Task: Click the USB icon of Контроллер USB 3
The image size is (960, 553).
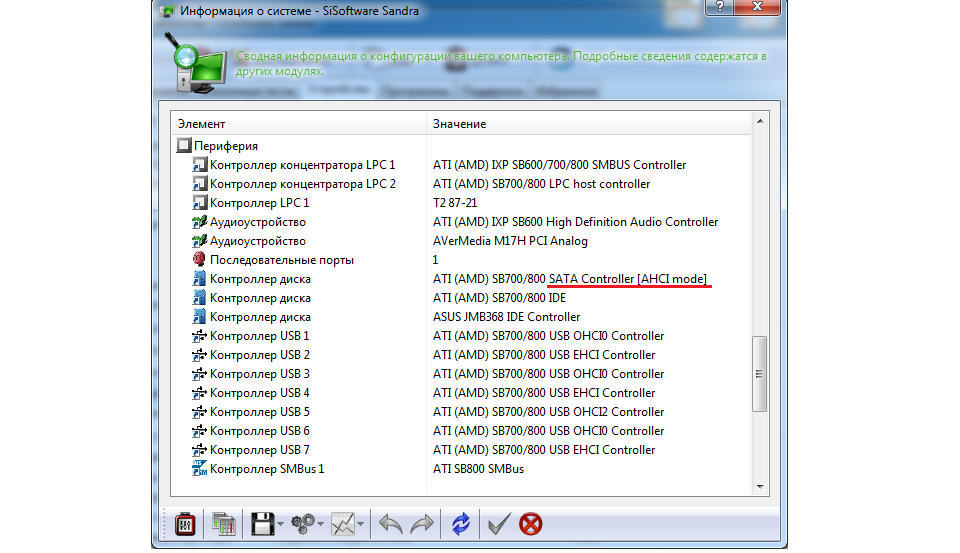Action: [x=199, y=374]
